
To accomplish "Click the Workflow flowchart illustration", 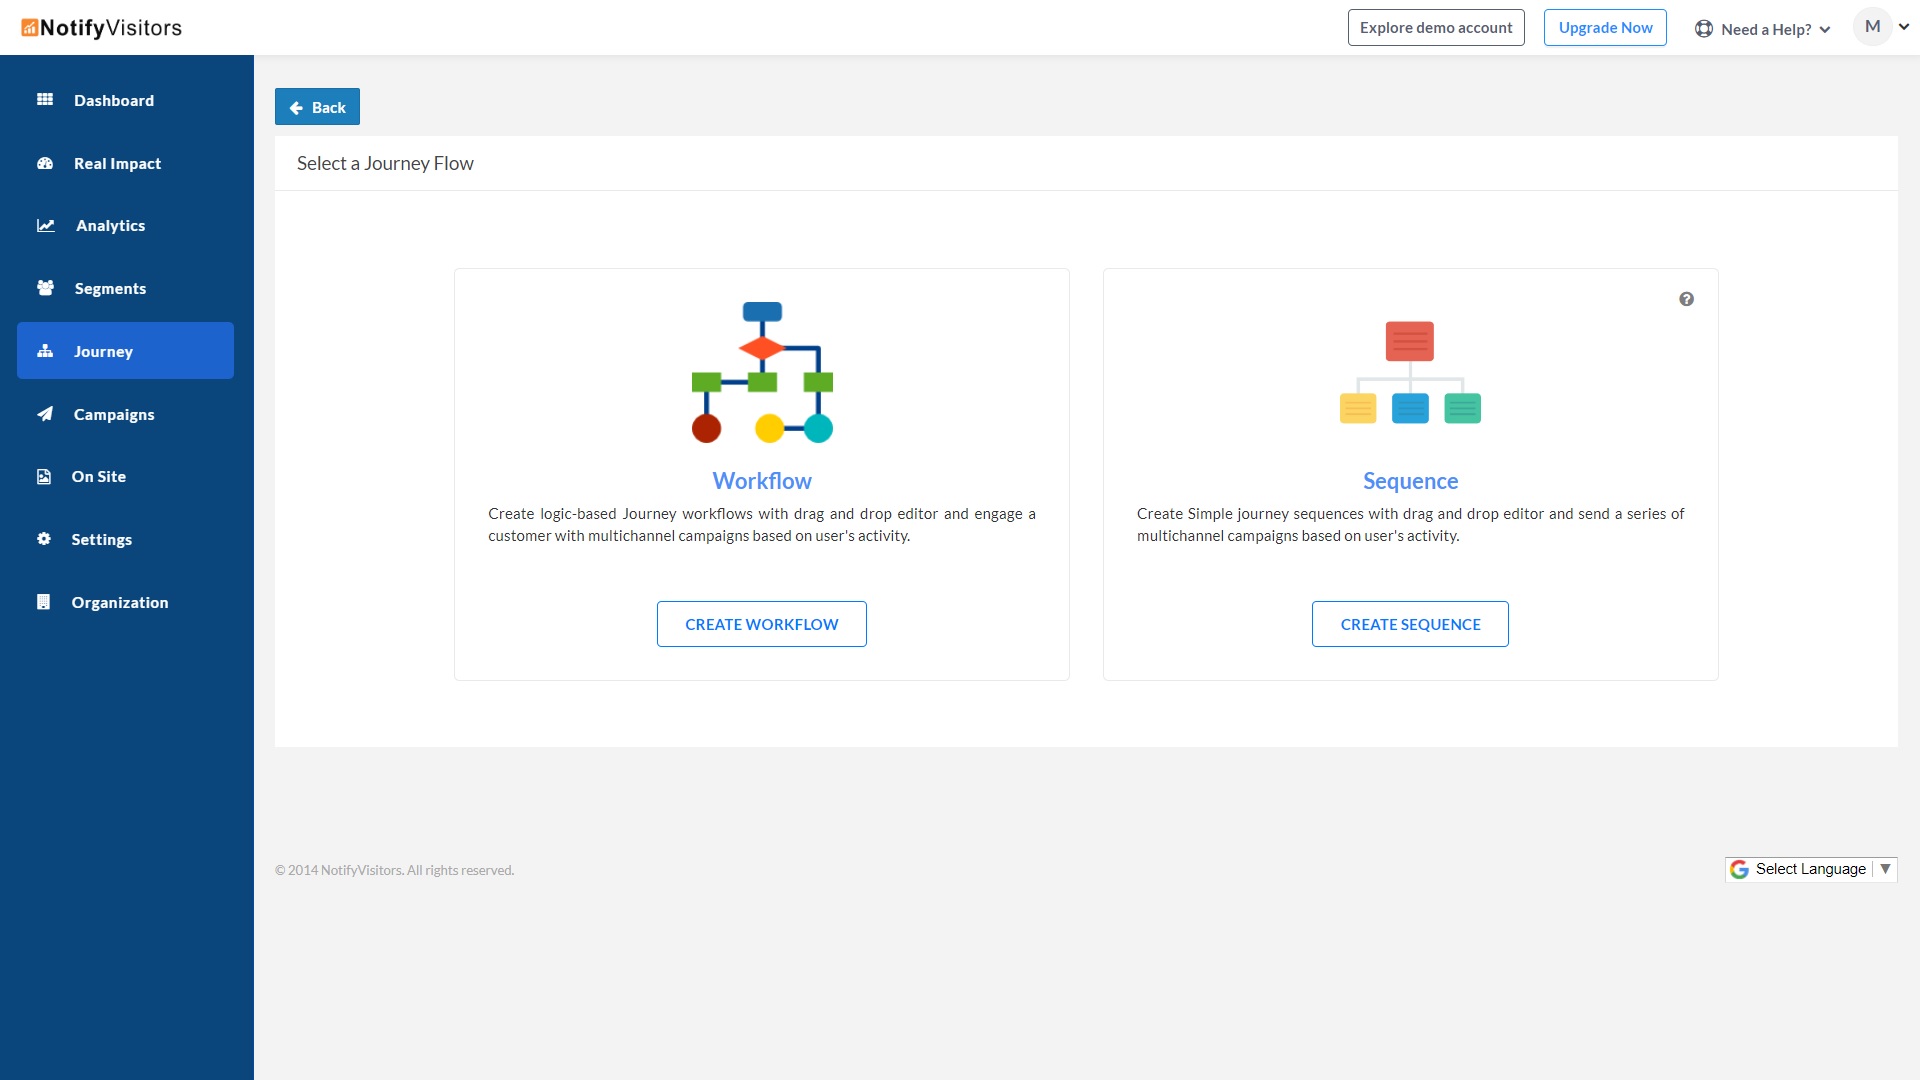I will tap(762, 372).
